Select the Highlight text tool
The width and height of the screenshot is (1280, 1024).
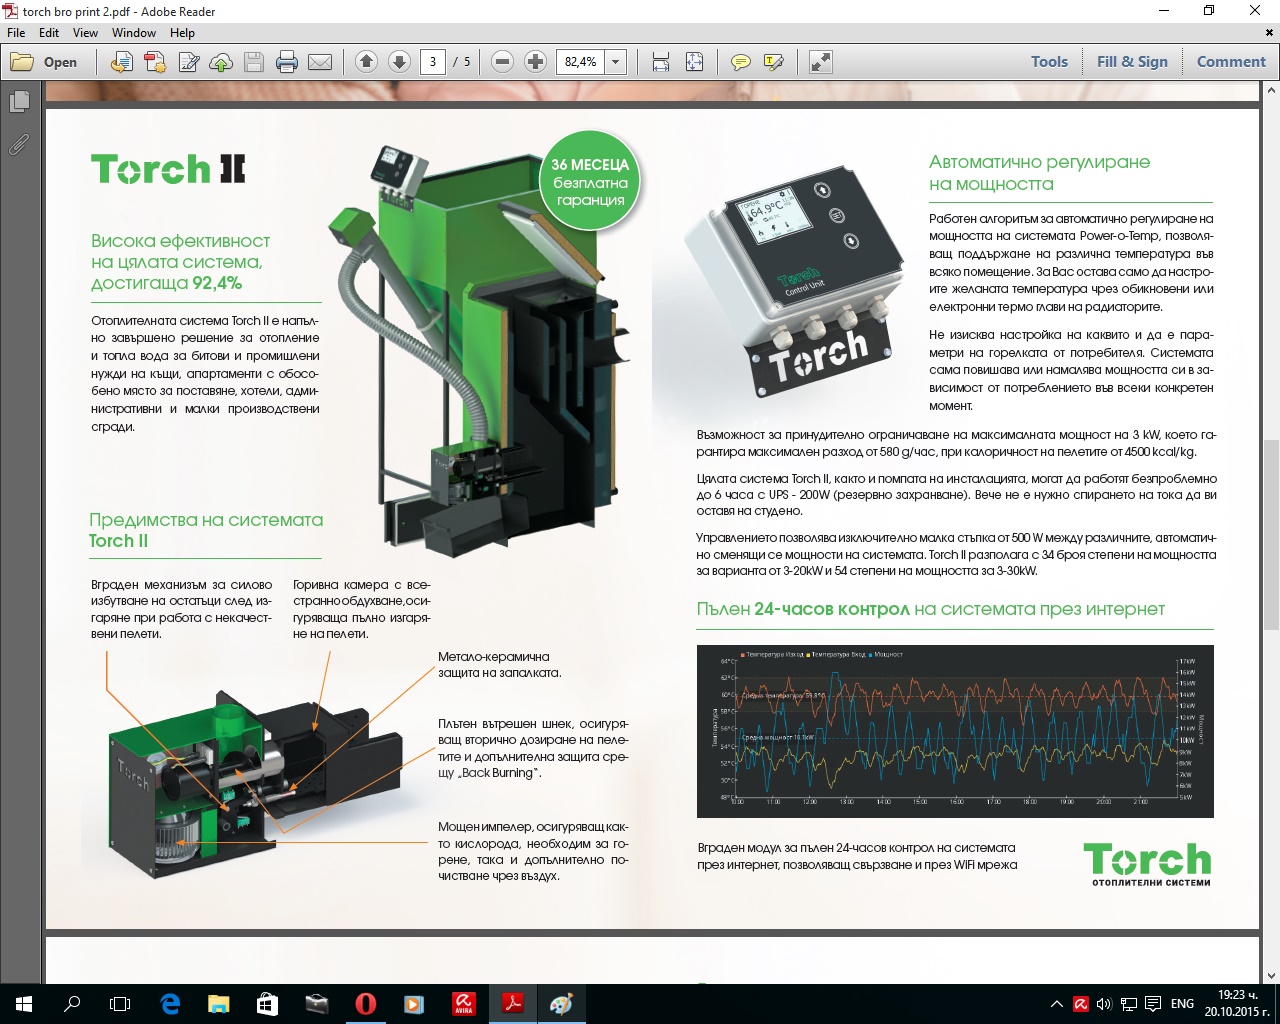[x=773, y=62]
